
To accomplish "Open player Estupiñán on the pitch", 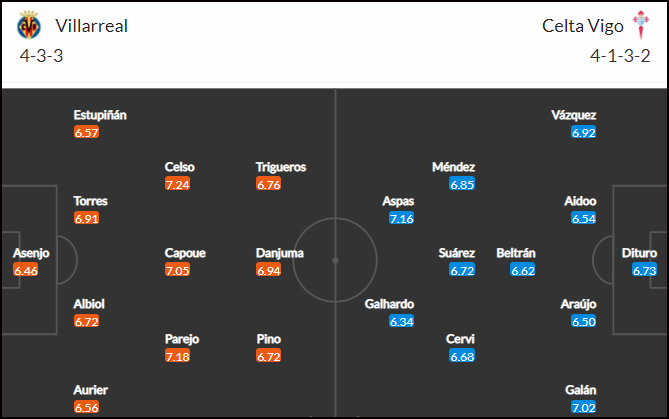I will click(100, 115).
